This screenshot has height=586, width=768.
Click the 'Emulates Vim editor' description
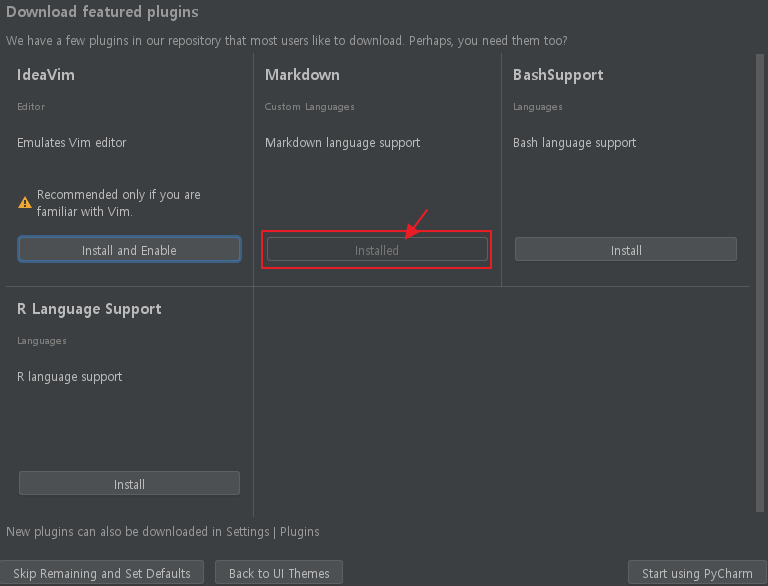[72, 143]
